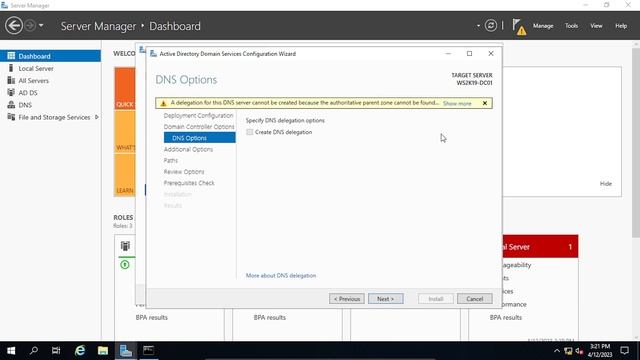Image resolution: width=640 pixels, height=360 pixels.
Task: Open the View menu
Action: click(596, 26)
